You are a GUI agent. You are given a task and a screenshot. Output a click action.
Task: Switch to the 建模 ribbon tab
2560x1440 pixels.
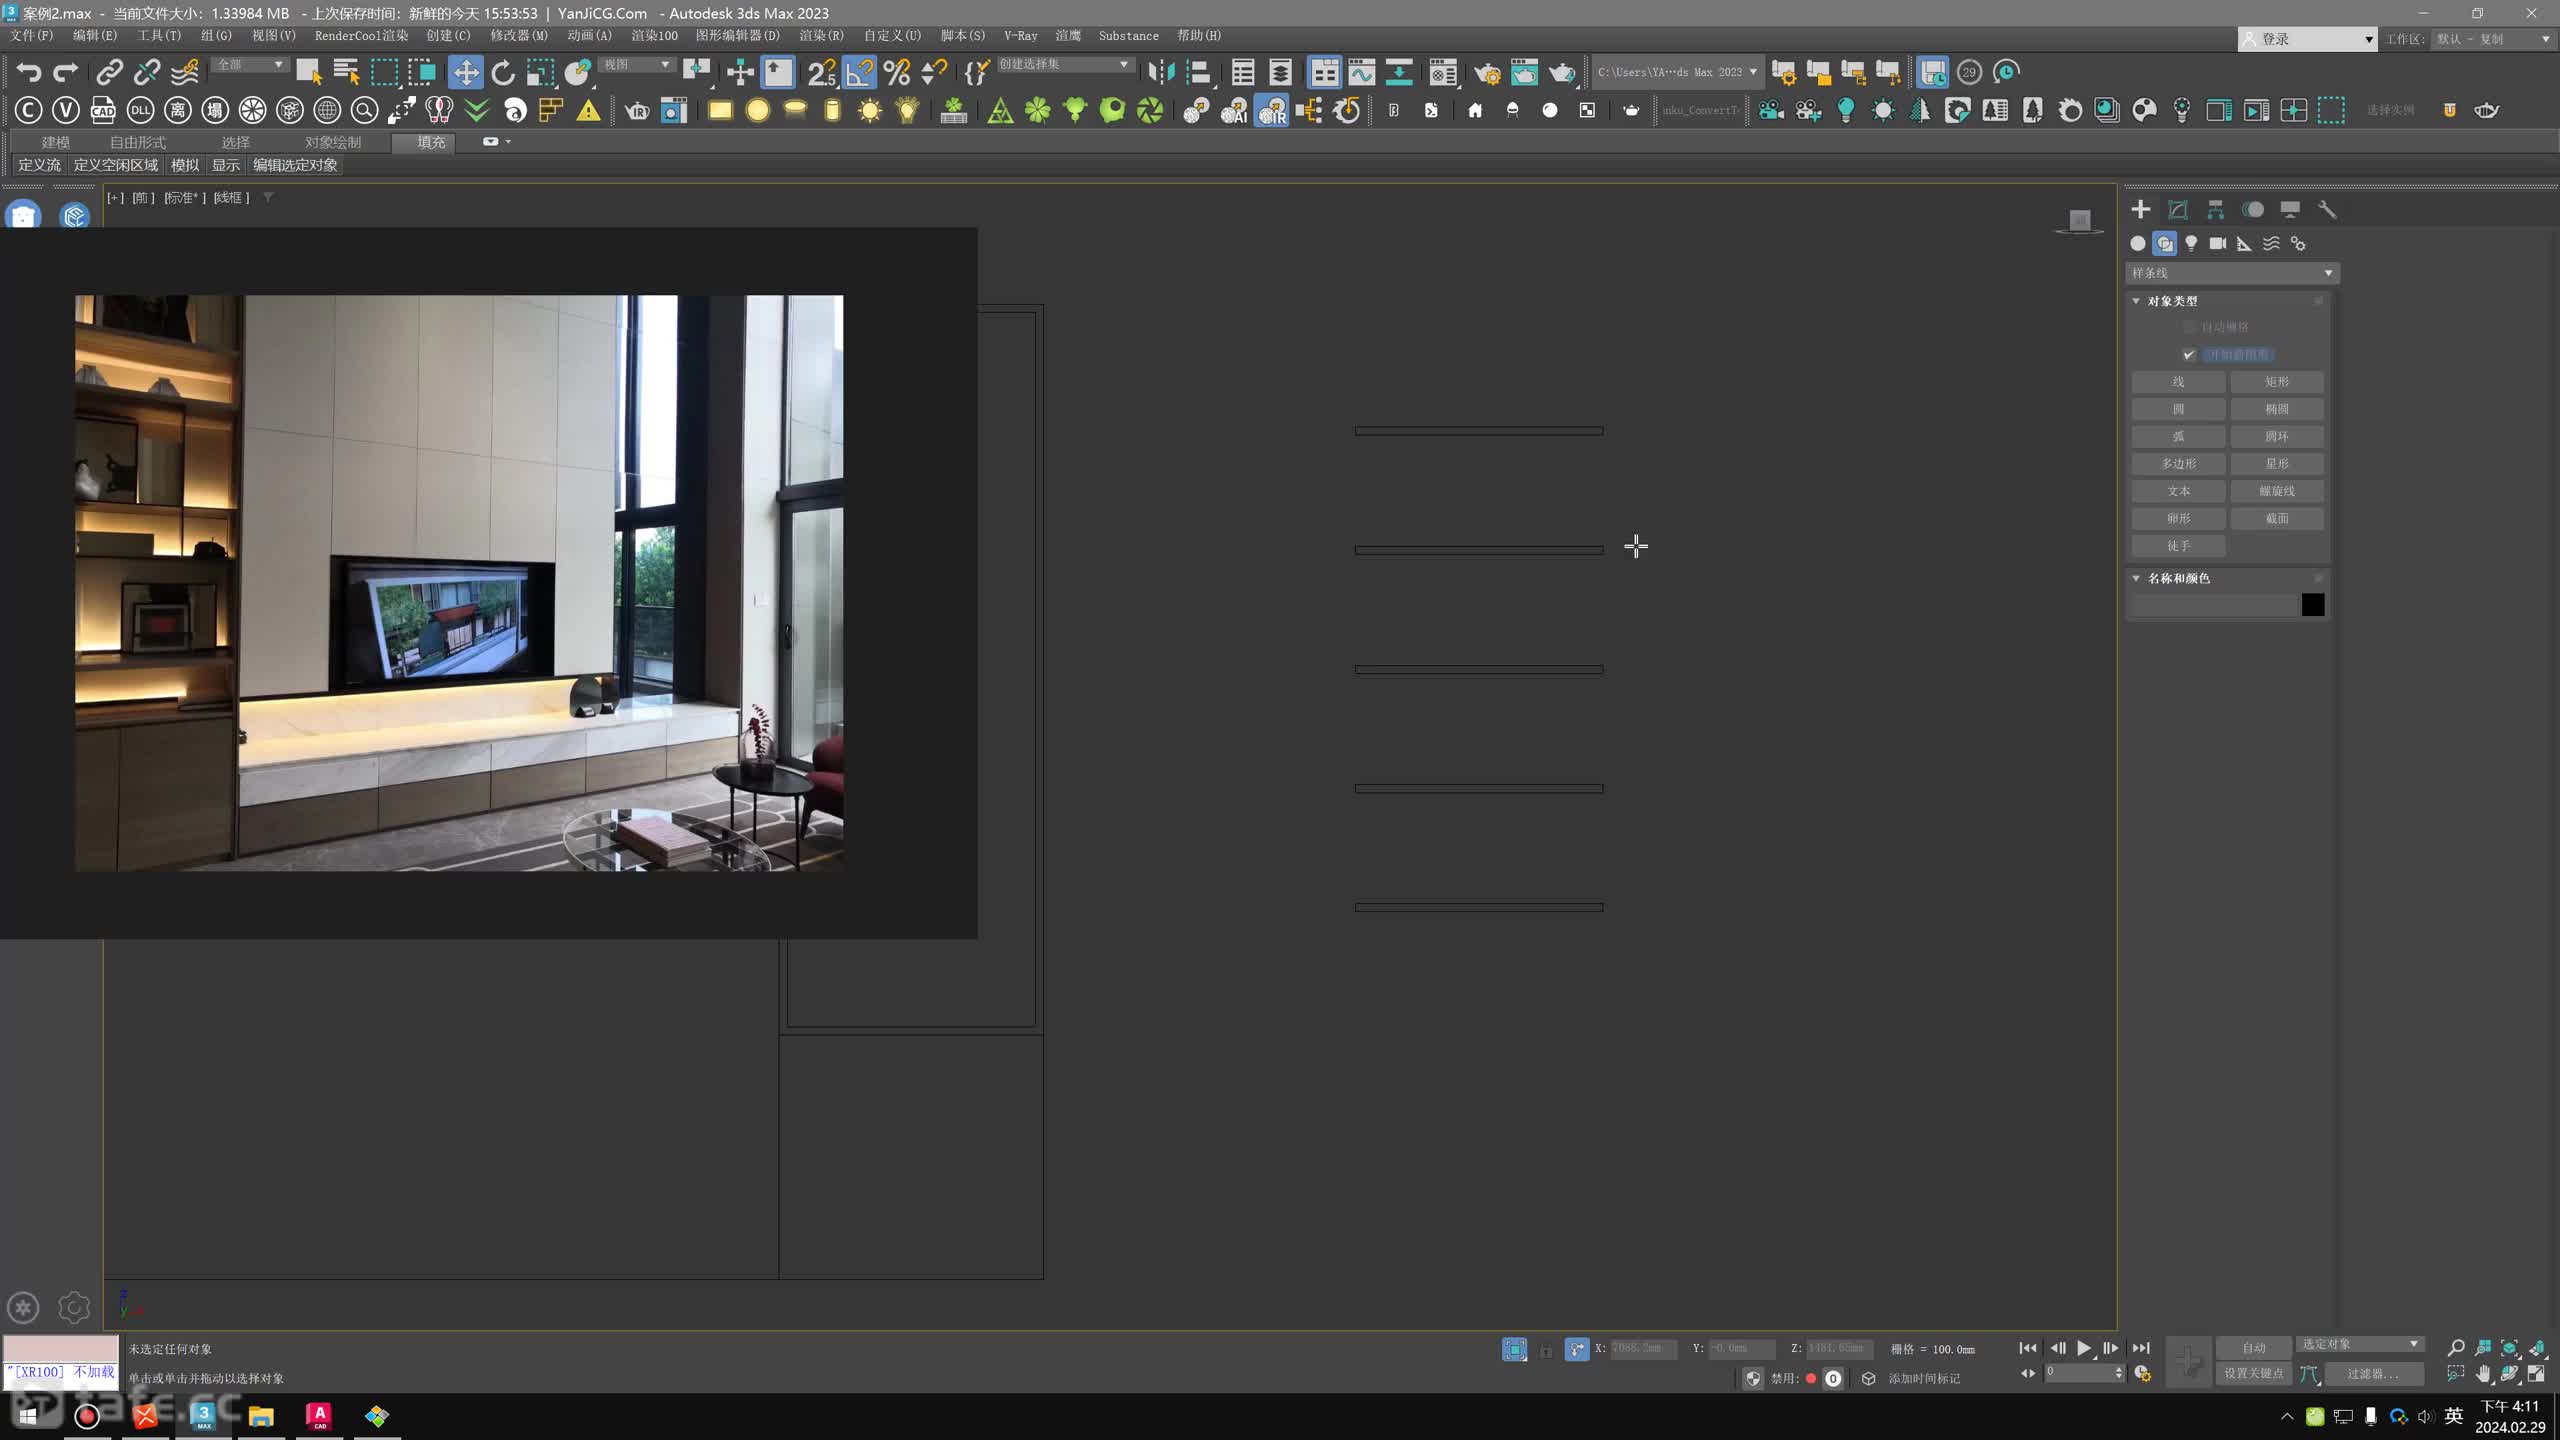click(56, 142)
